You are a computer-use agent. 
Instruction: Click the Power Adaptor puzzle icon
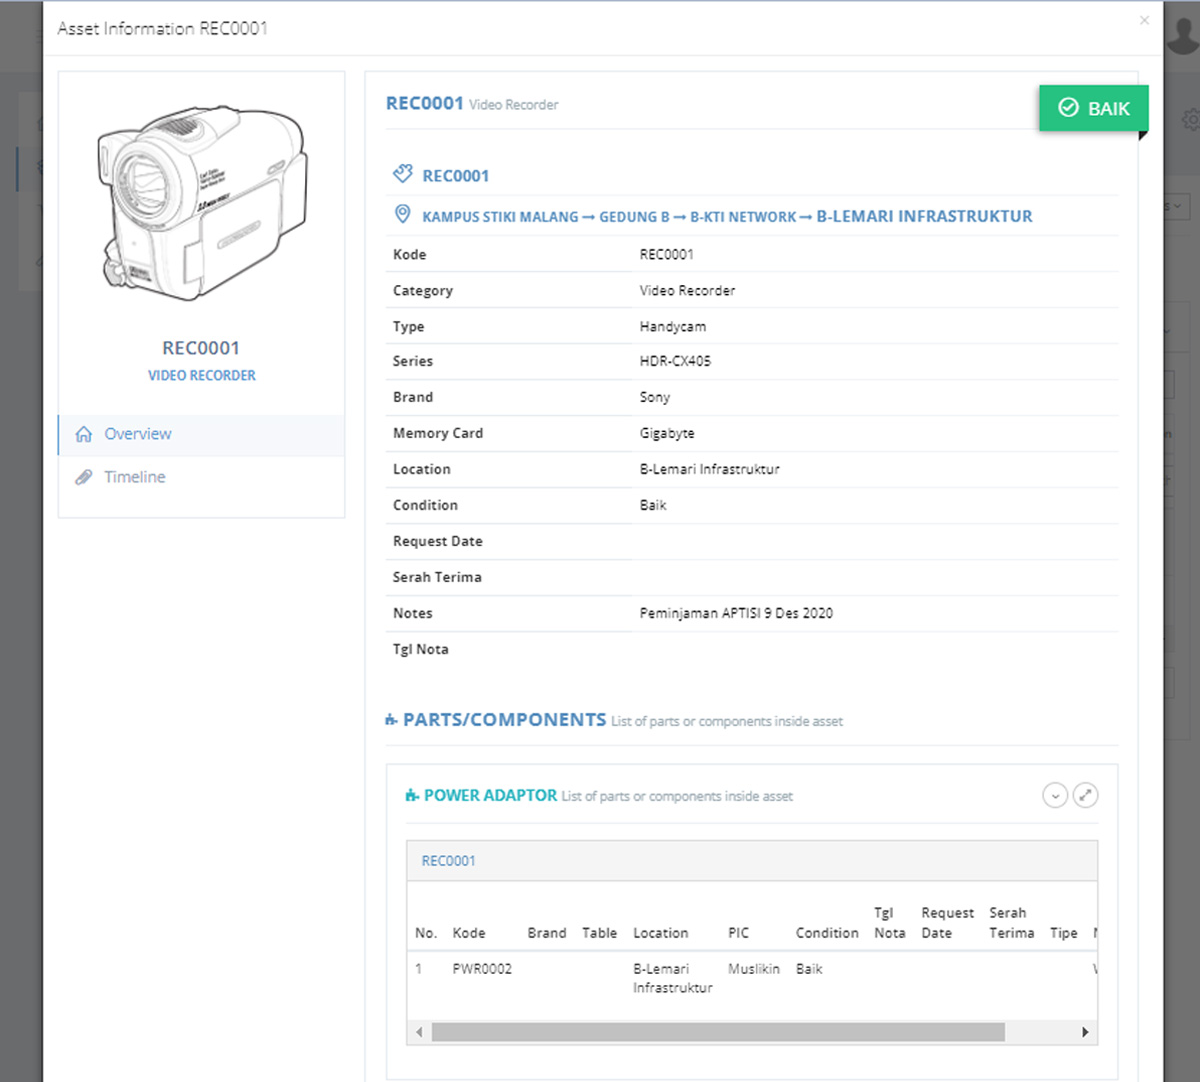(x=412, y=796)
